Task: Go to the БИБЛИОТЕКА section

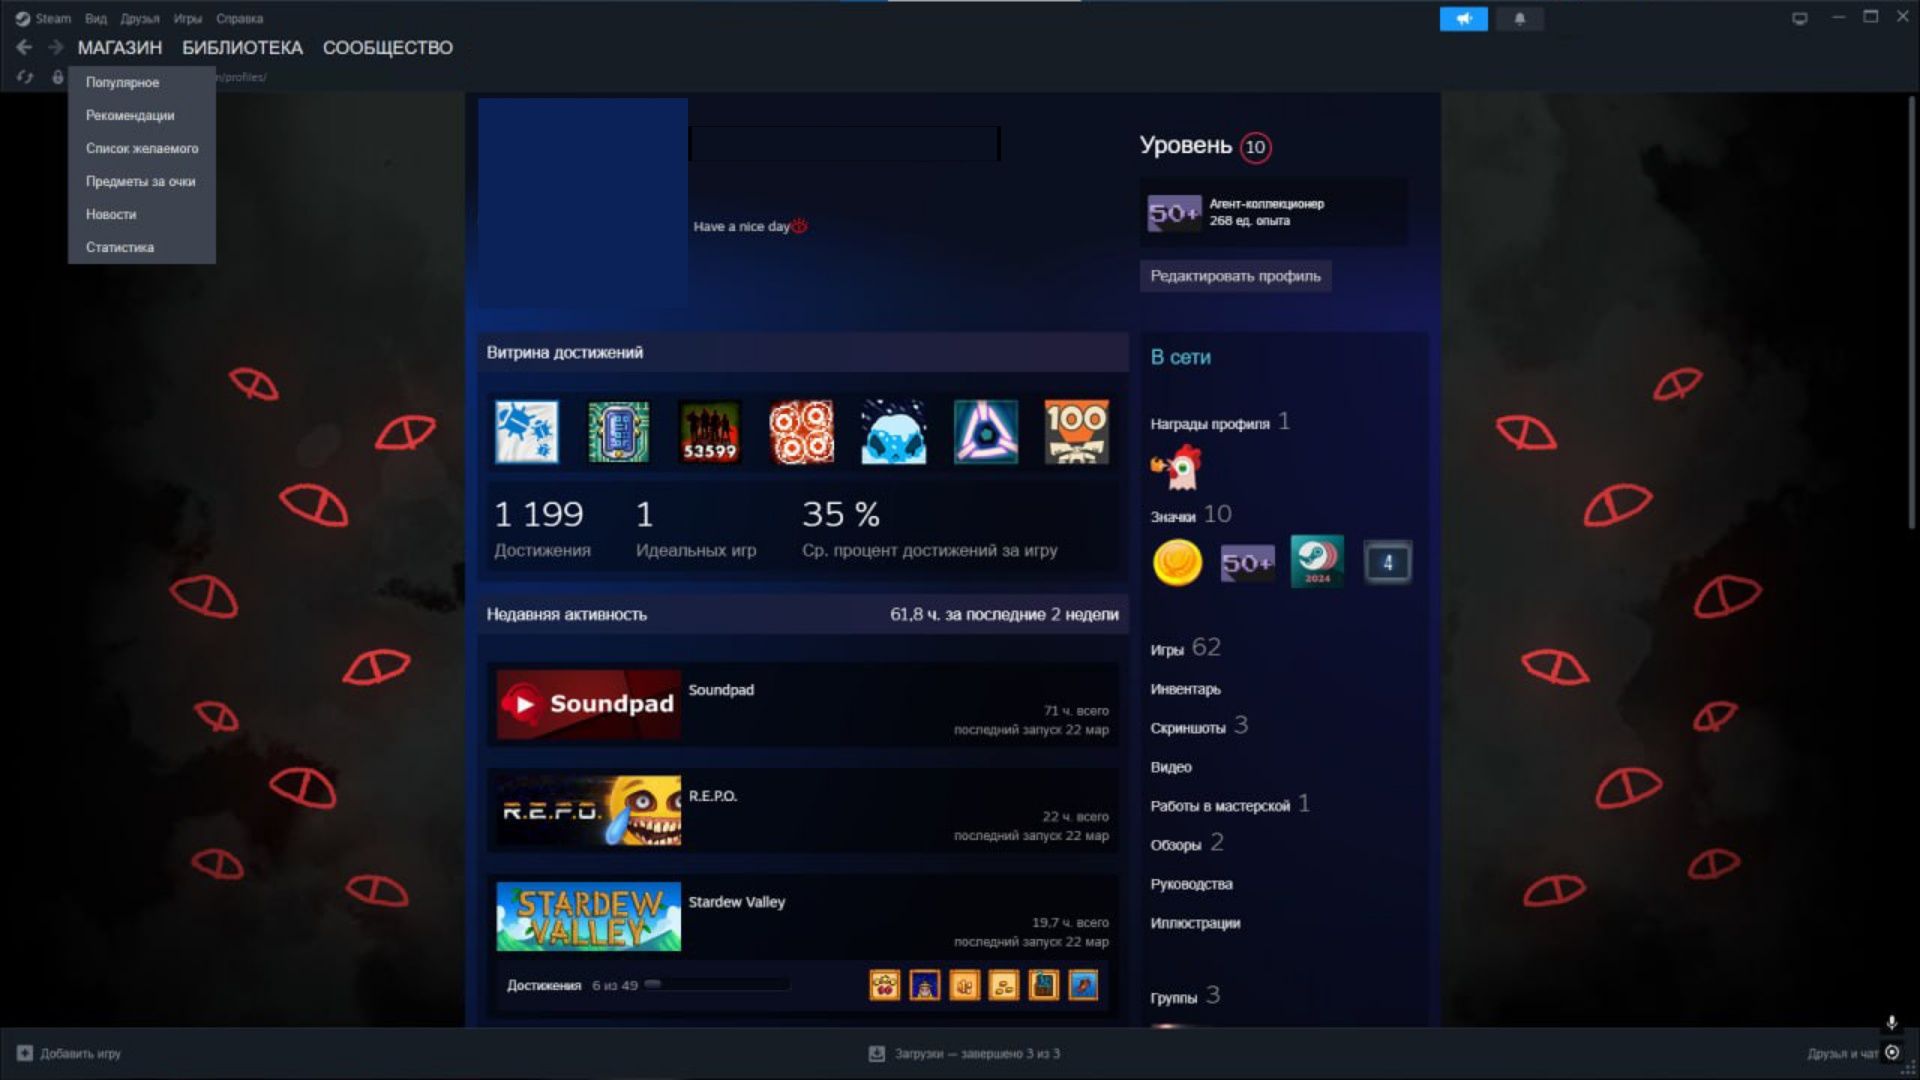Action: pos(242,48)
